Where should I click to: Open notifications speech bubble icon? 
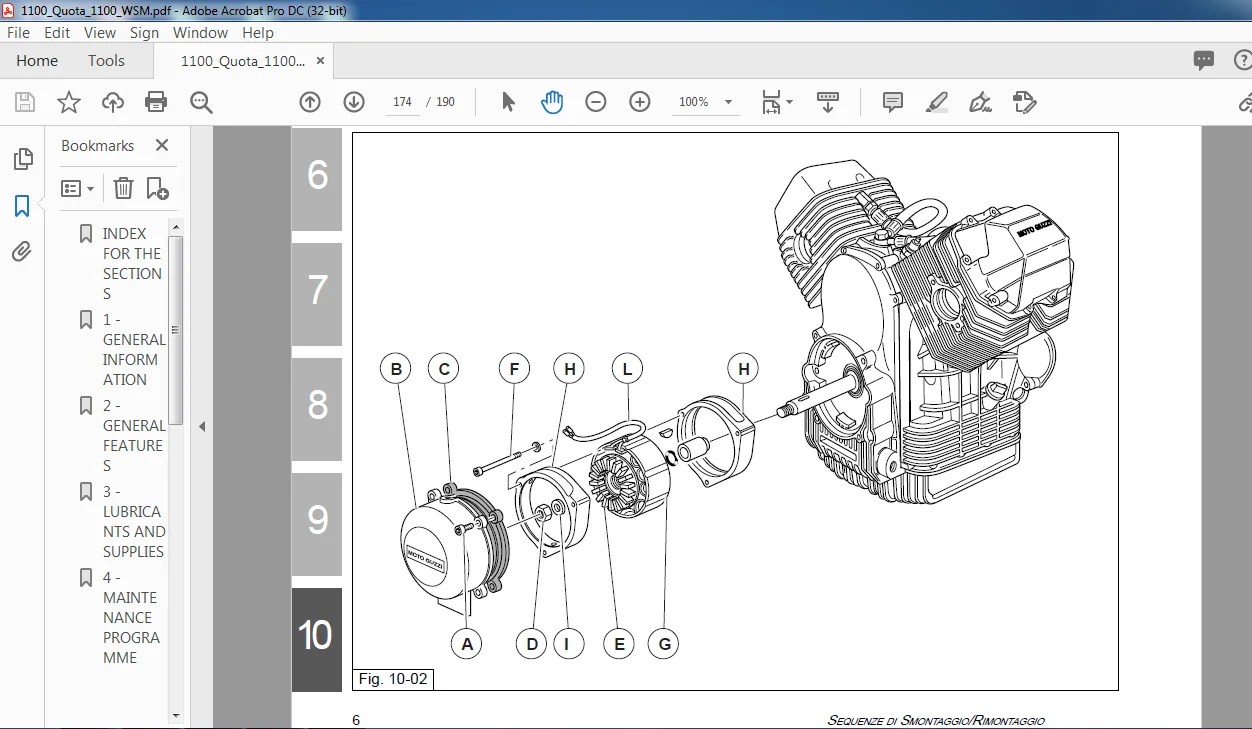pos(1204,61)
